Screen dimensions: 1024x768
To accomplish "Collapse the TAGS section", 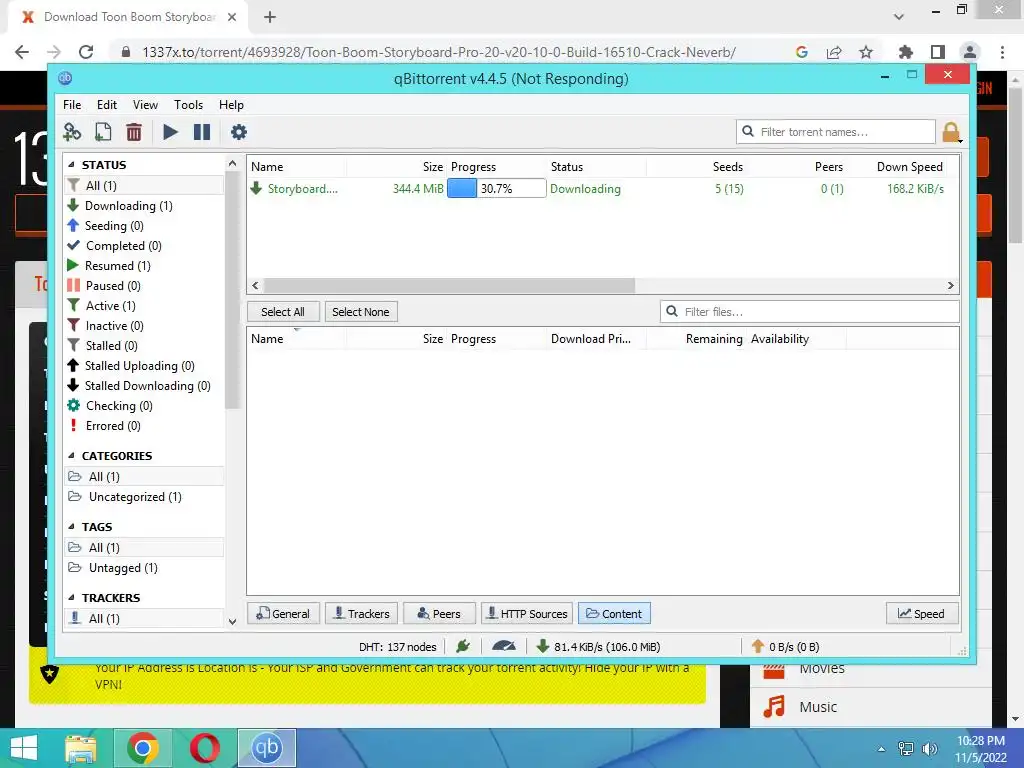I will [x=72, y=527].
